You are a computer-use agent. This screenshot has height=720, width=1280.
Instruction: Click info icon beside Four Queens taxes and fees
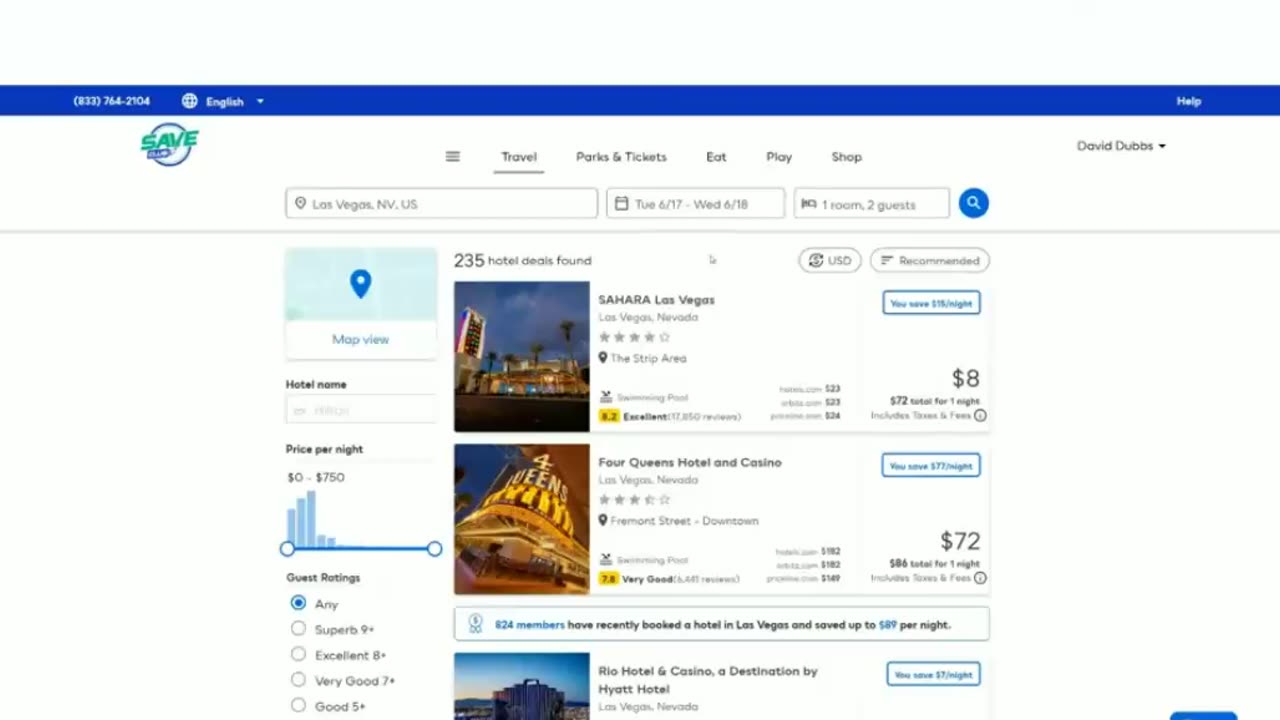[980, 578]
